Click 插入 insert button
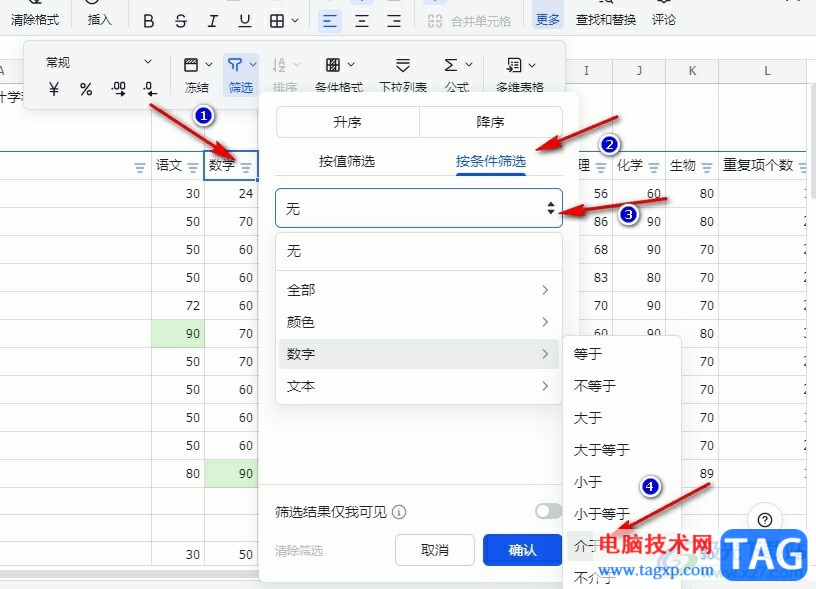 99,20
